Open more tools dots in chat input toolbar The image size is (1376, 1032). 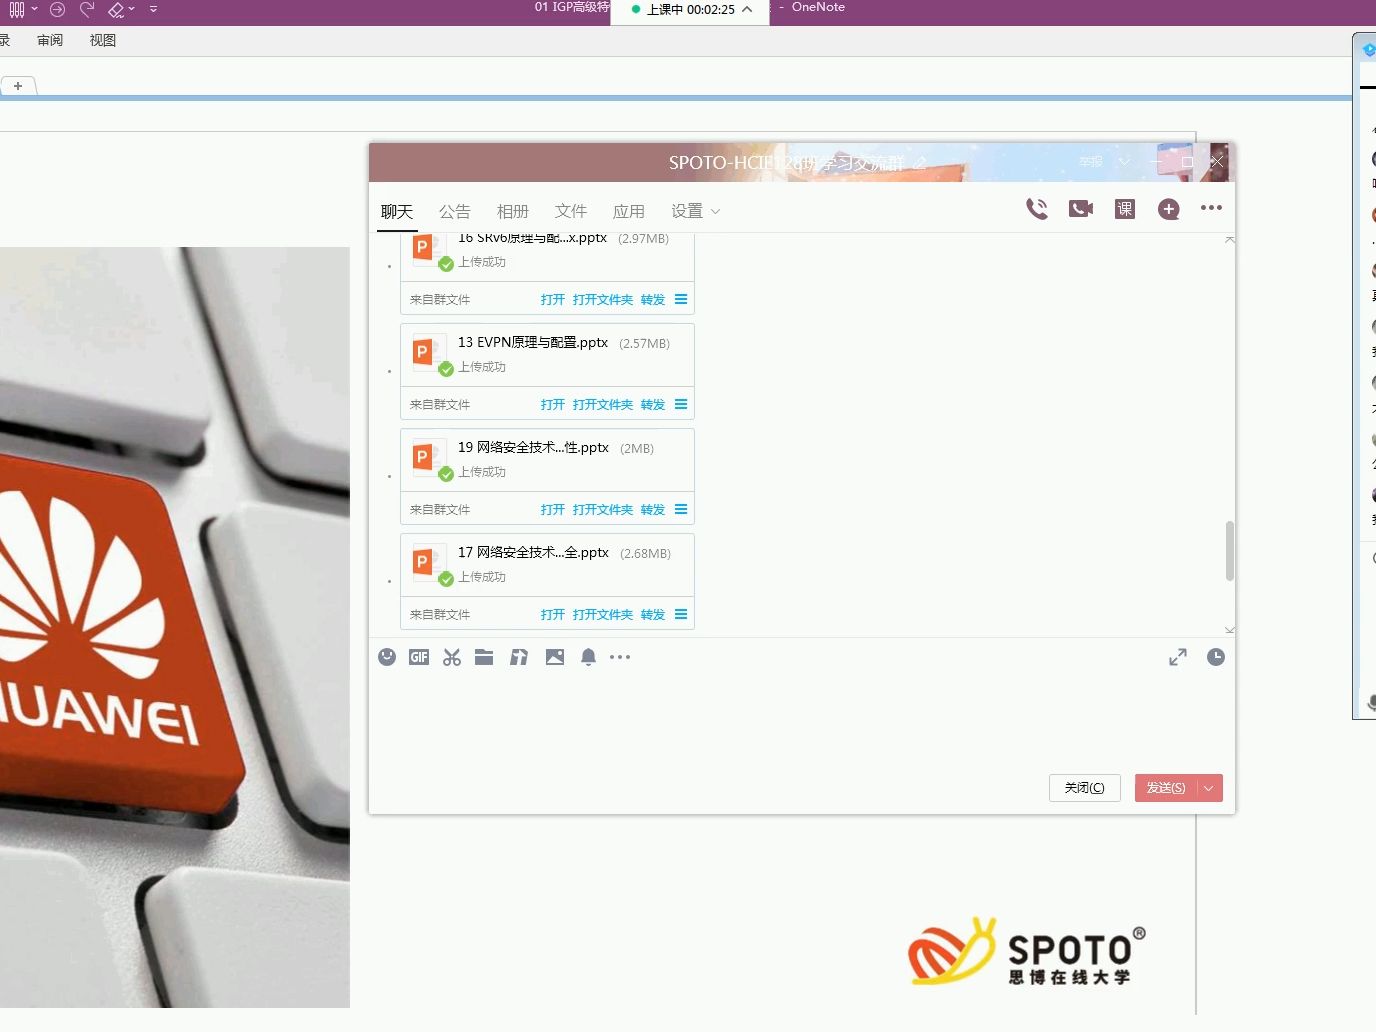click(x=620, y=657)
